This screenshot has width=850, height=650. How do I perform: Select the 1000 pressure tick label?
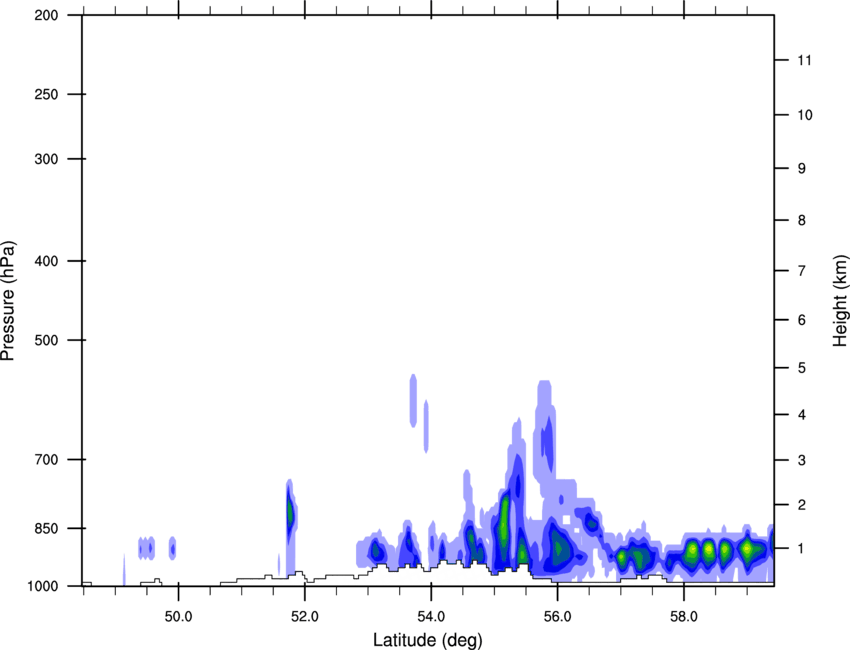pyautogui.click(x=43, y=586)
